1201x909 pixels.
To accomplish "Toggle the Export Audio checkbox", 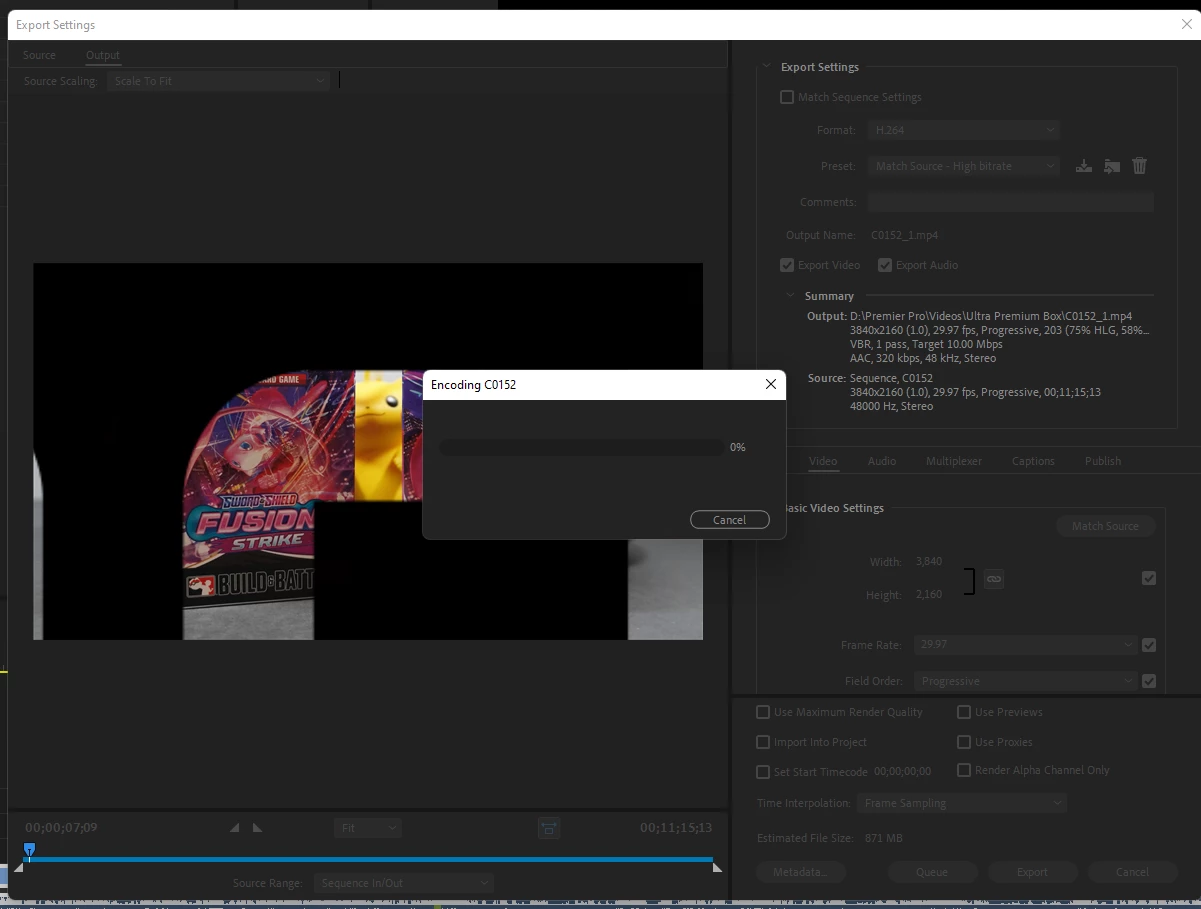I will [885, 265].
